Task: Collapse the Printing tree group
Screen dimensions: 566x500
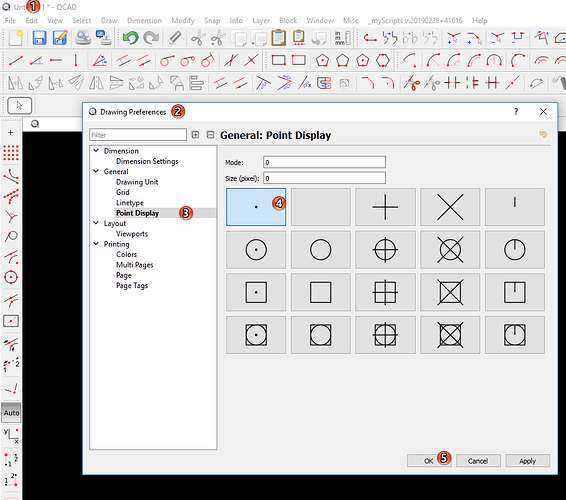Action: pyautogui.click(x=96, y=244)
